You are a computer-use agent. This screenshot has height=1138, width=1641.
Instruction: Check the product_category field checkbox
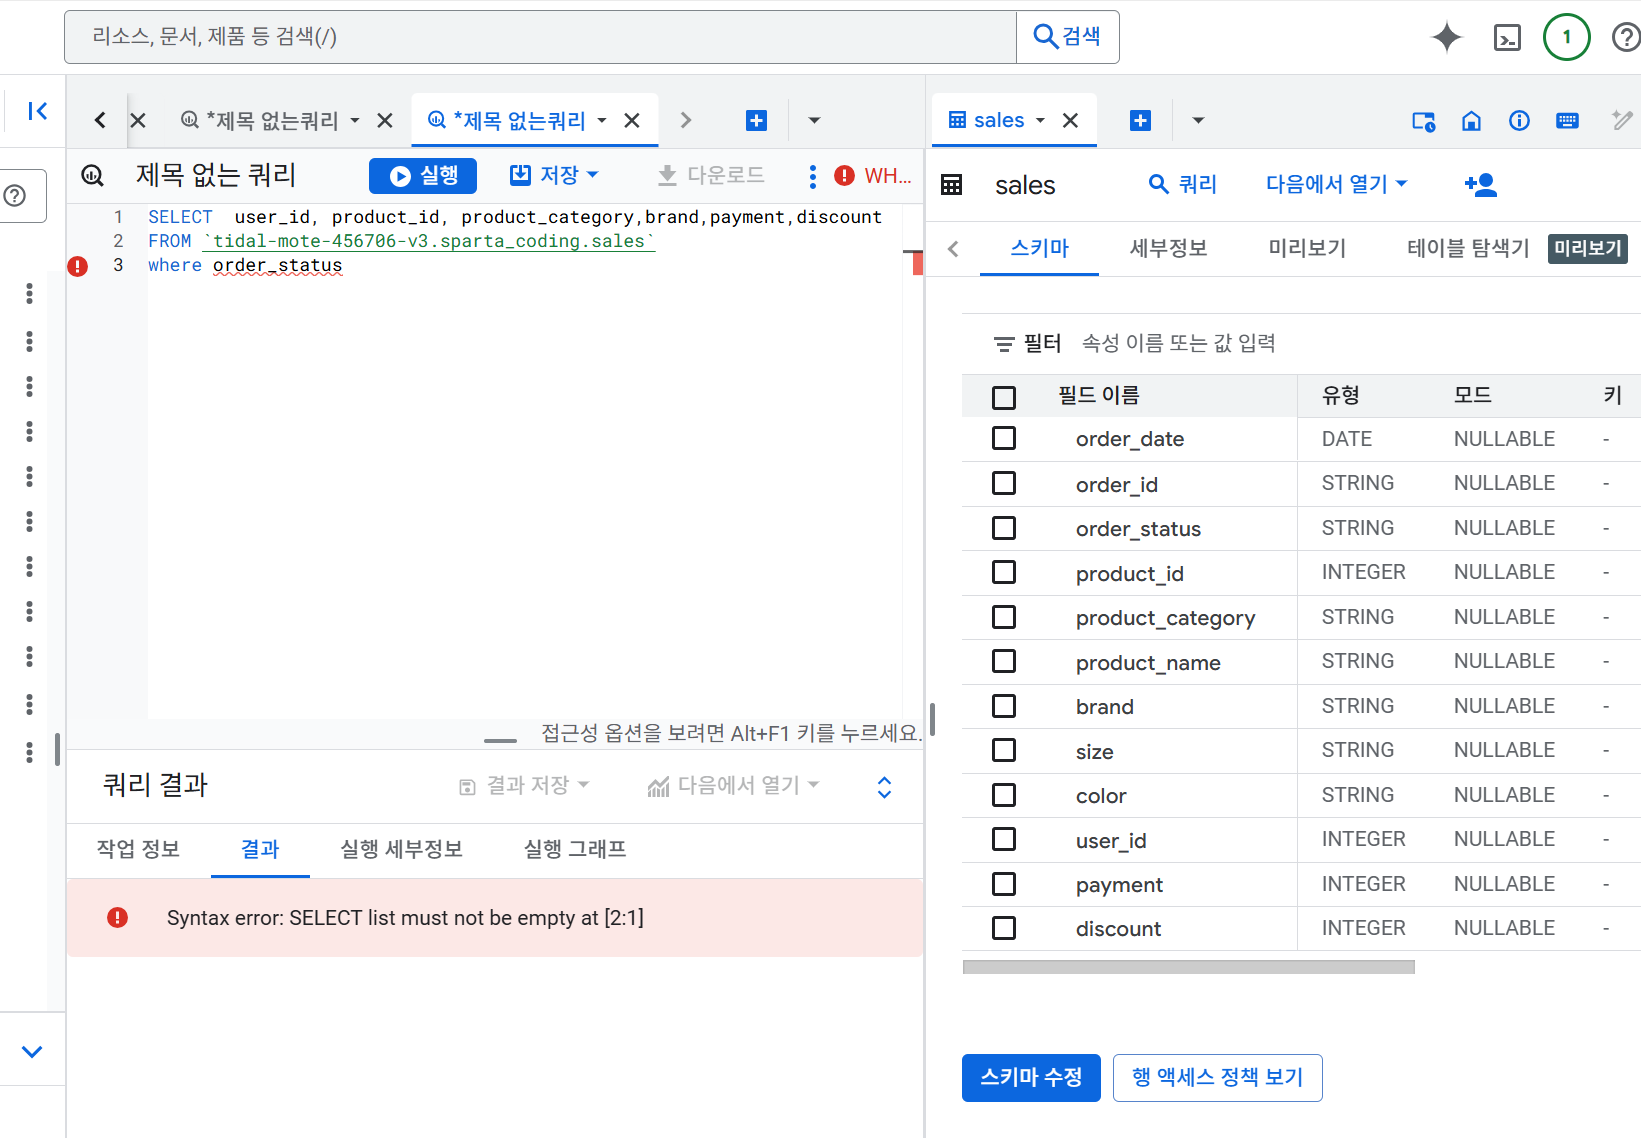pos(1004,617)
